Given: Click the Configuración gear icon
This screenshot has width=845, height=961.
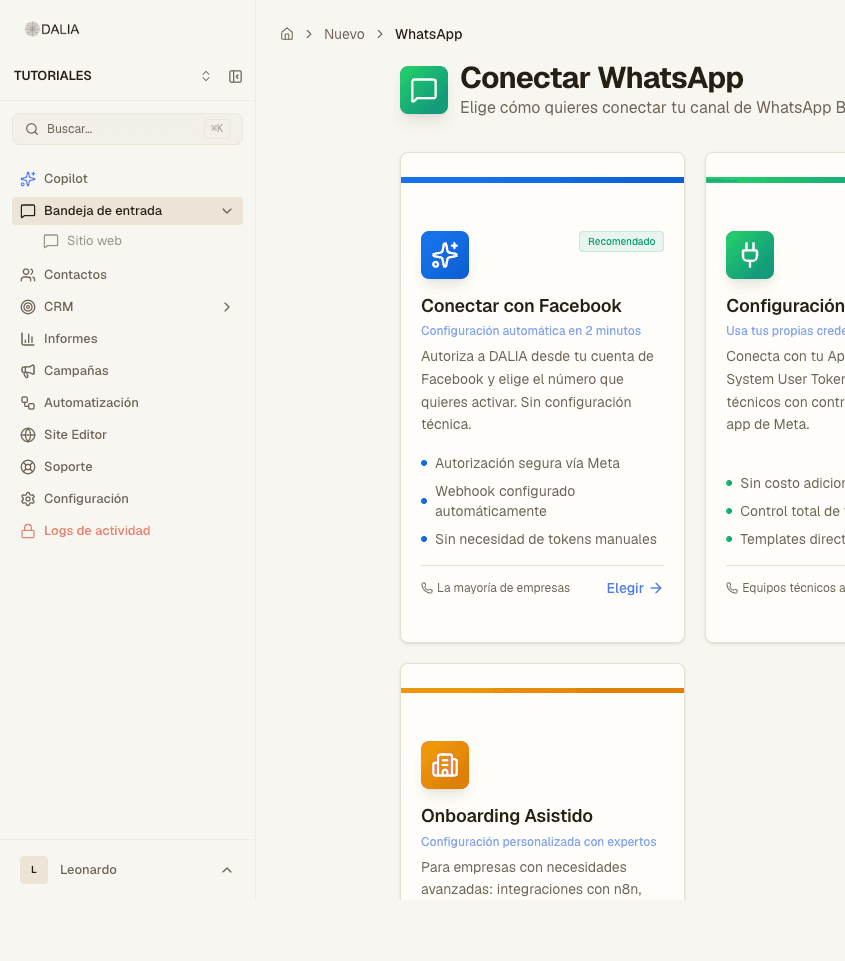Looking at the screenshot, I should pyautogui.click(x=28, y=498).
